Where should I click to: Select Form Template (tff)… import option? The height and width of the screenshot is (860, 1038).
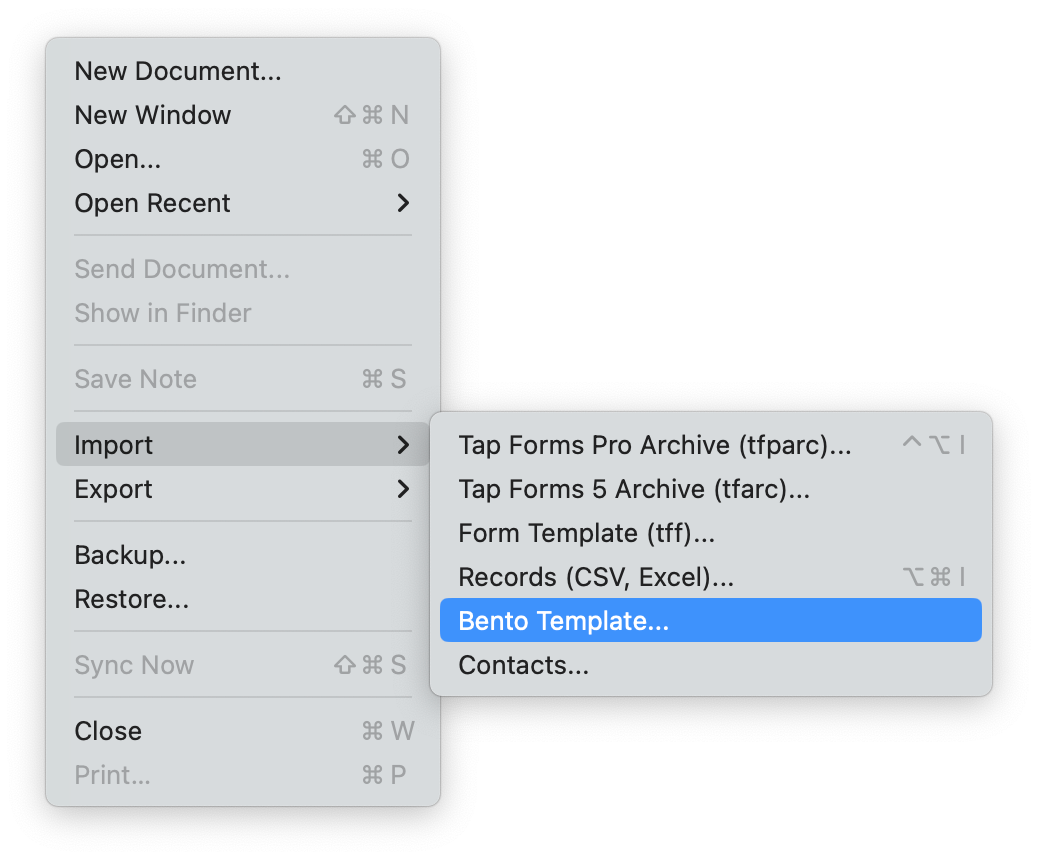click(x=710, y=532)
